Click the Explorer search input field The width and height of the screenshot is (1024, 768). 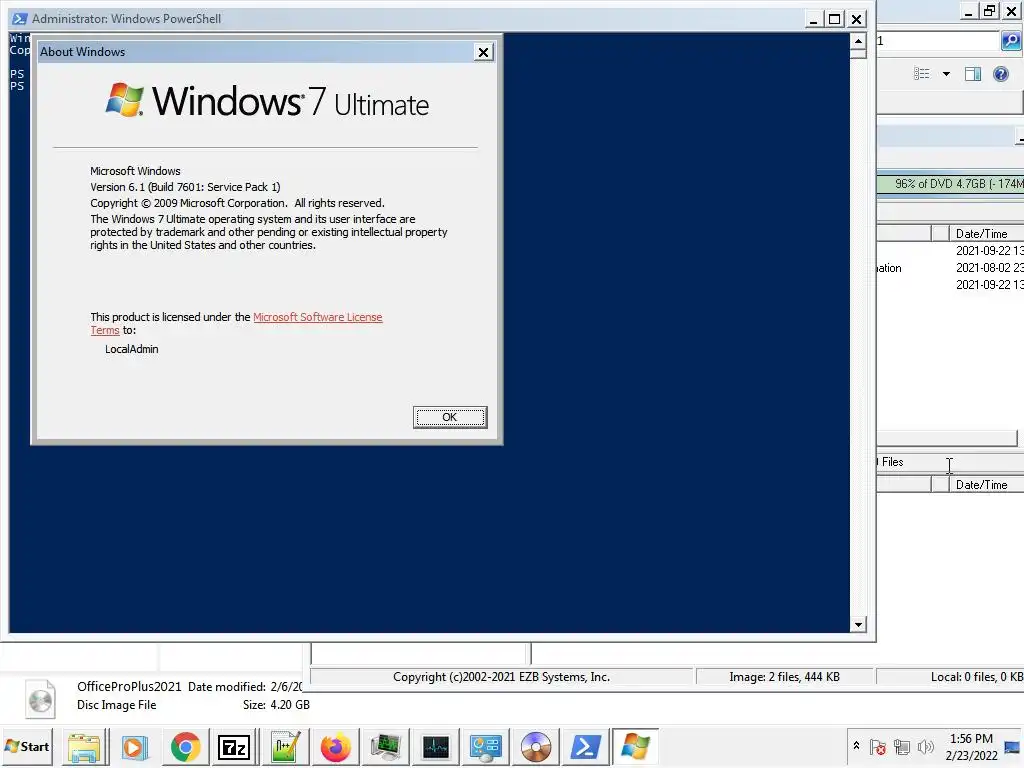[938, 41]
